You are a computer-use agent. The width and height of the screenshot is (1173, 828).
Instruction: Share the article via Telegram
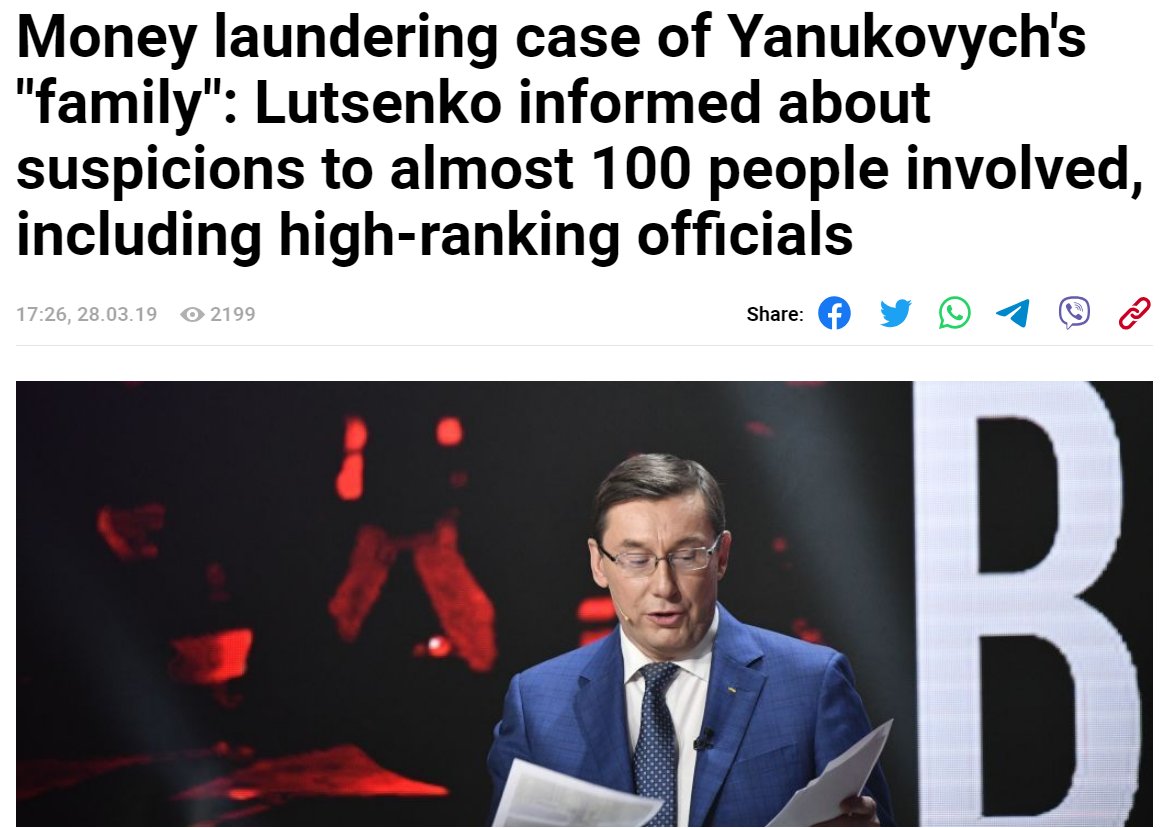click(1014, 313)
